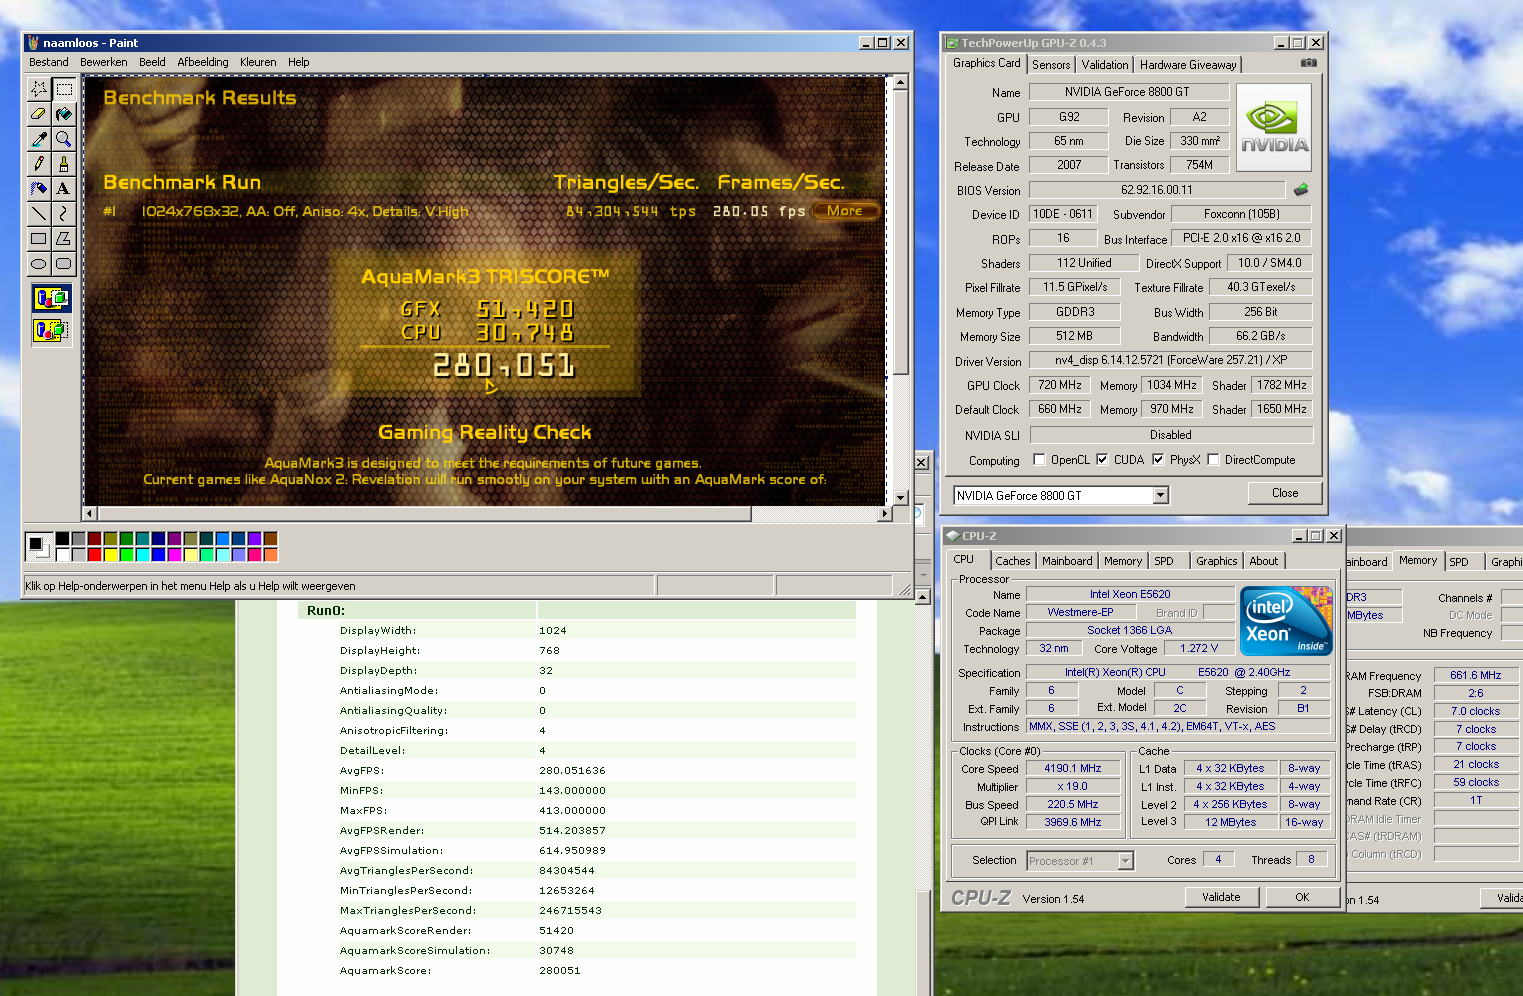Open the Afbeelding menu in Paint
Viewport: 1523px width, 996px height.
(203, 62)
